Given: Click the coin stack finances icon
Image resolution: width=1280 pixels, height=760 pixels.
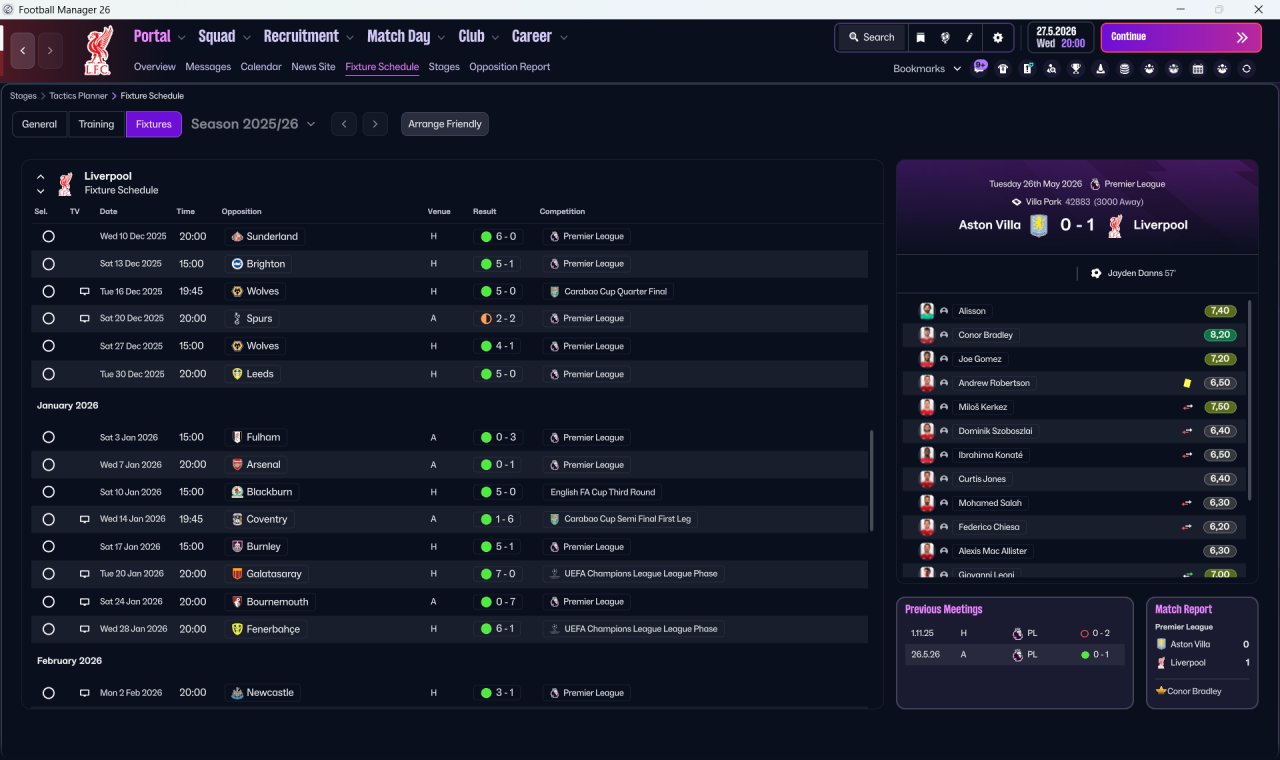Looking at the screenshot, I should (x=1124, y=69).
